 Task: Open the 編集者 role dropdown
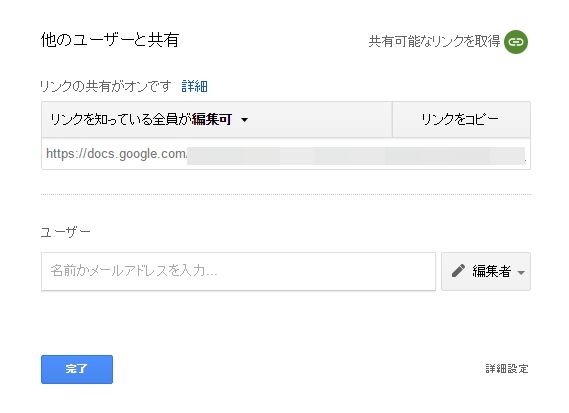[x=486, y=271]
